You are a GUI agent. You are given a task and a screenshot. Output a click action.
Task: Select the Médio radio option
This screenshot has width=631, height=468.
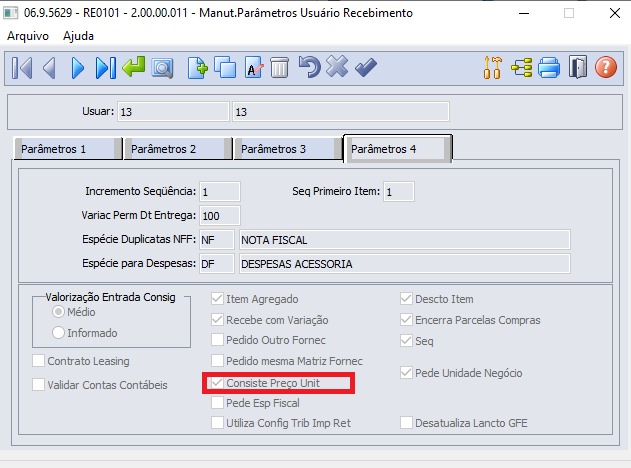(x=58, y=312)
